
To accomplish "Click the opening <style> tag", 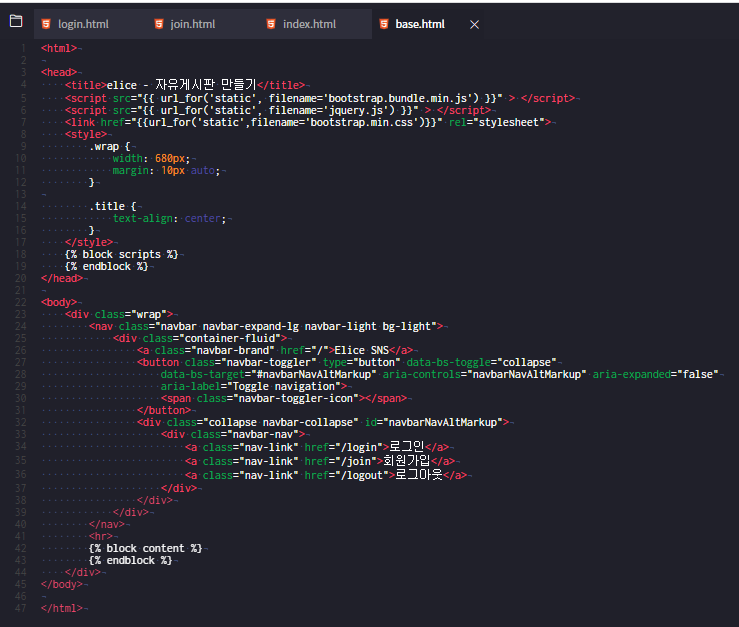I will coord(86,134).
